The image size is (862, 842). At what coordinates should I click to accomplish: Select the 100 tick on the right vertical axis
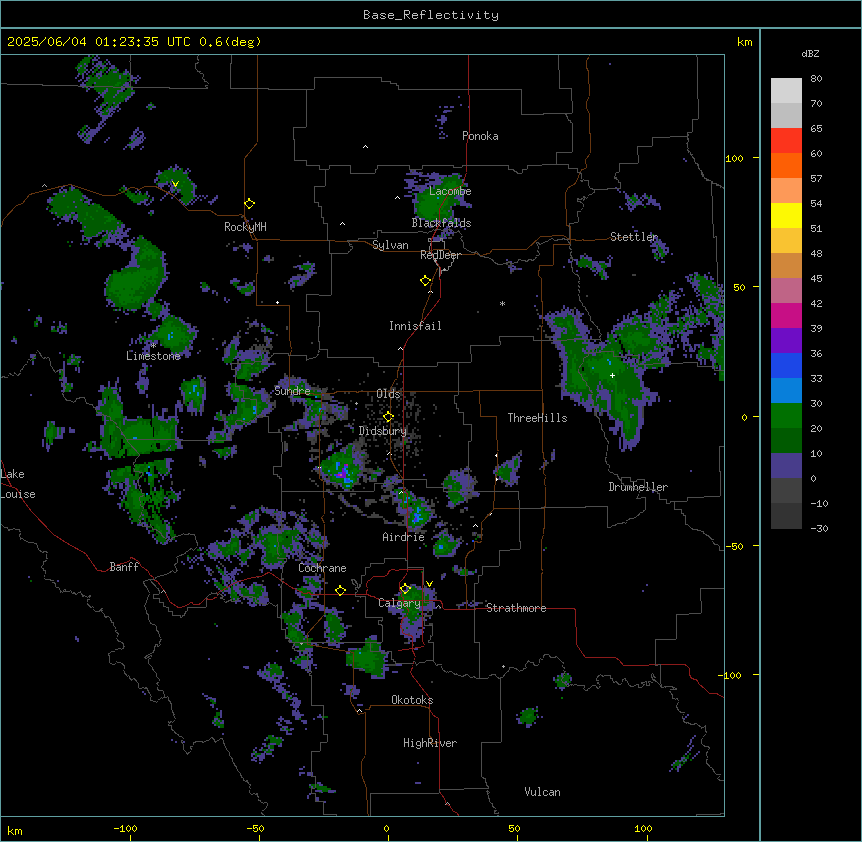pyautogui.click(x=734, y=158)
